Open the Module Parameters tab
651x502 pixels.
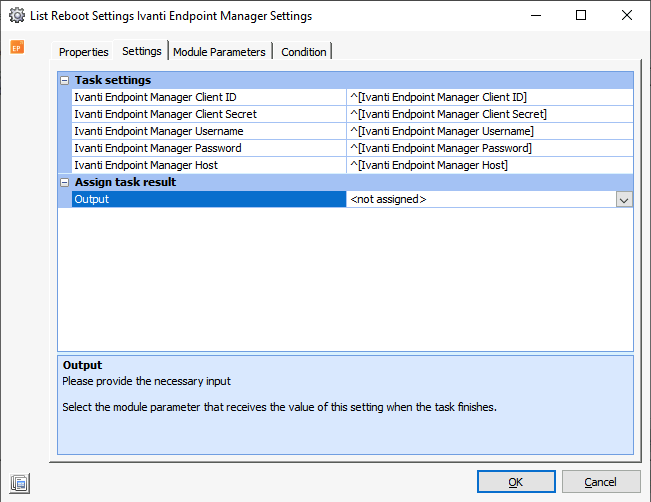(219, 52)
